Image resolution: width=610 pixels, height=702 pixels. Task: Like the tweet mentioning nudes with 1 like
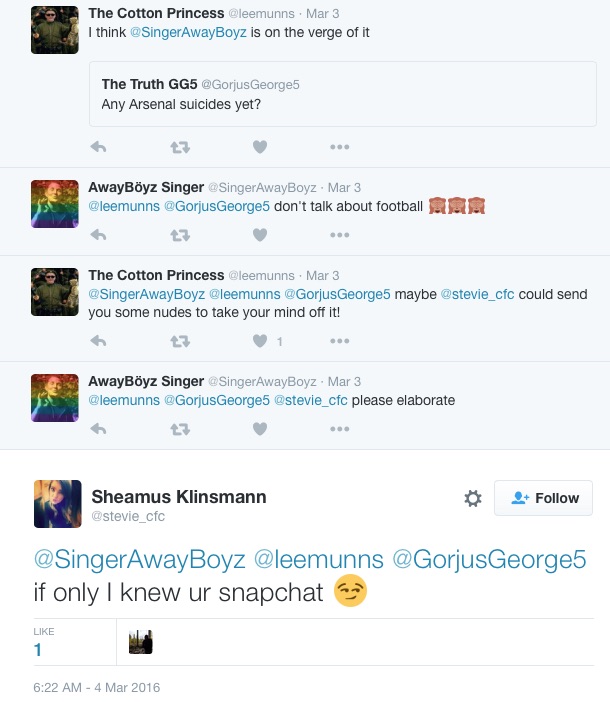(x=260, y=341)
